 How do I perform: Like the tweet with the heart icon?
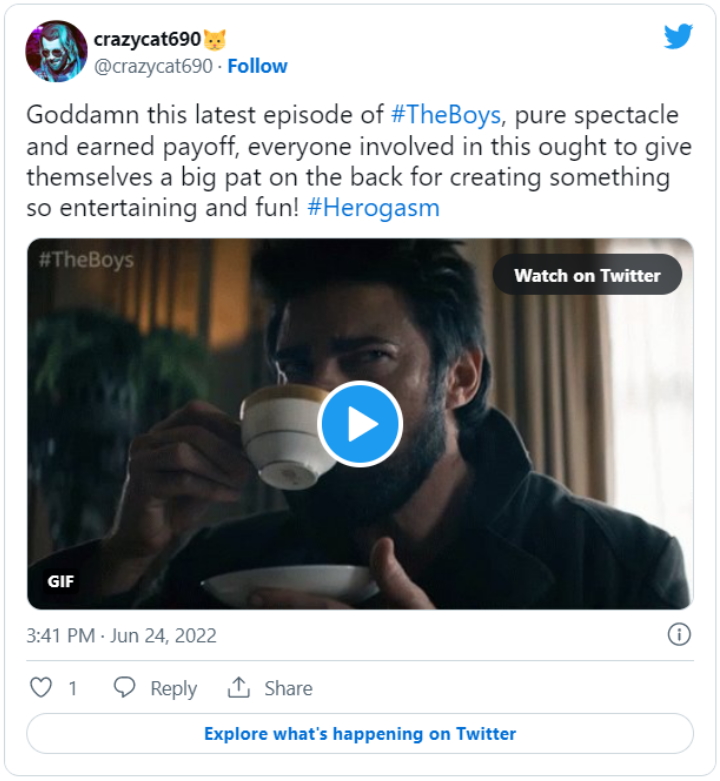pos(41,688)
